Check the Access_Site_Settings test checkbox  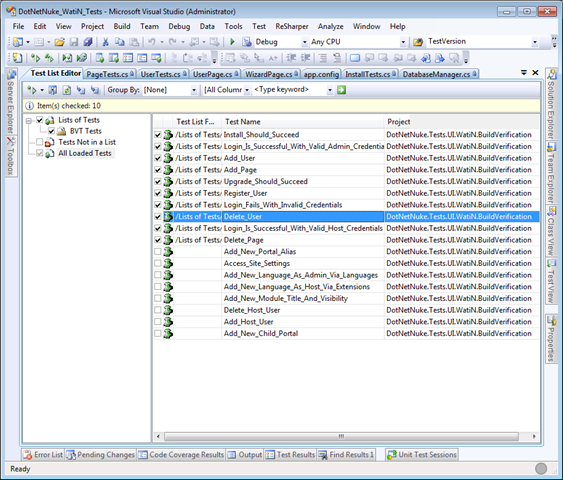tap(158, 263)
